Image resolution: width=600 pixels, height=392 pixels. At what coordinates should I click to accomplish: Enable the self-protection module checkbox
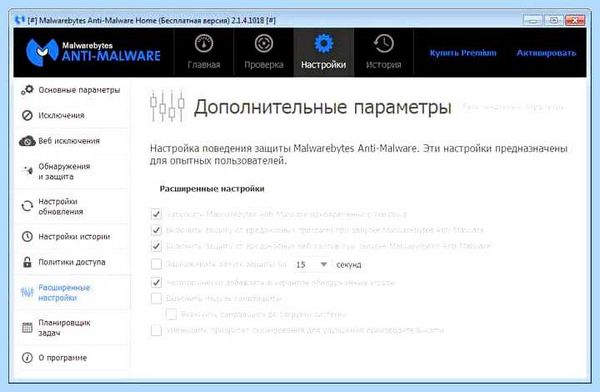156,298
